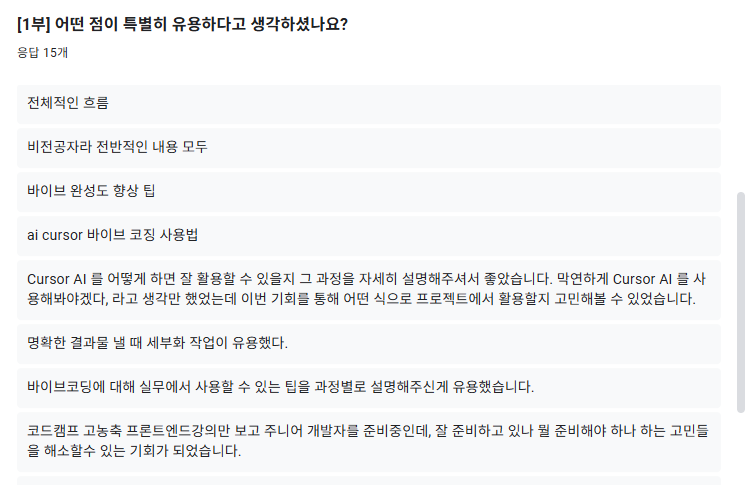The height and width of the screenshot is (498, 752).
Task: Click the response starting '코드캠프 고농축'
Action: pyautogui.click(x=369, y=442)
